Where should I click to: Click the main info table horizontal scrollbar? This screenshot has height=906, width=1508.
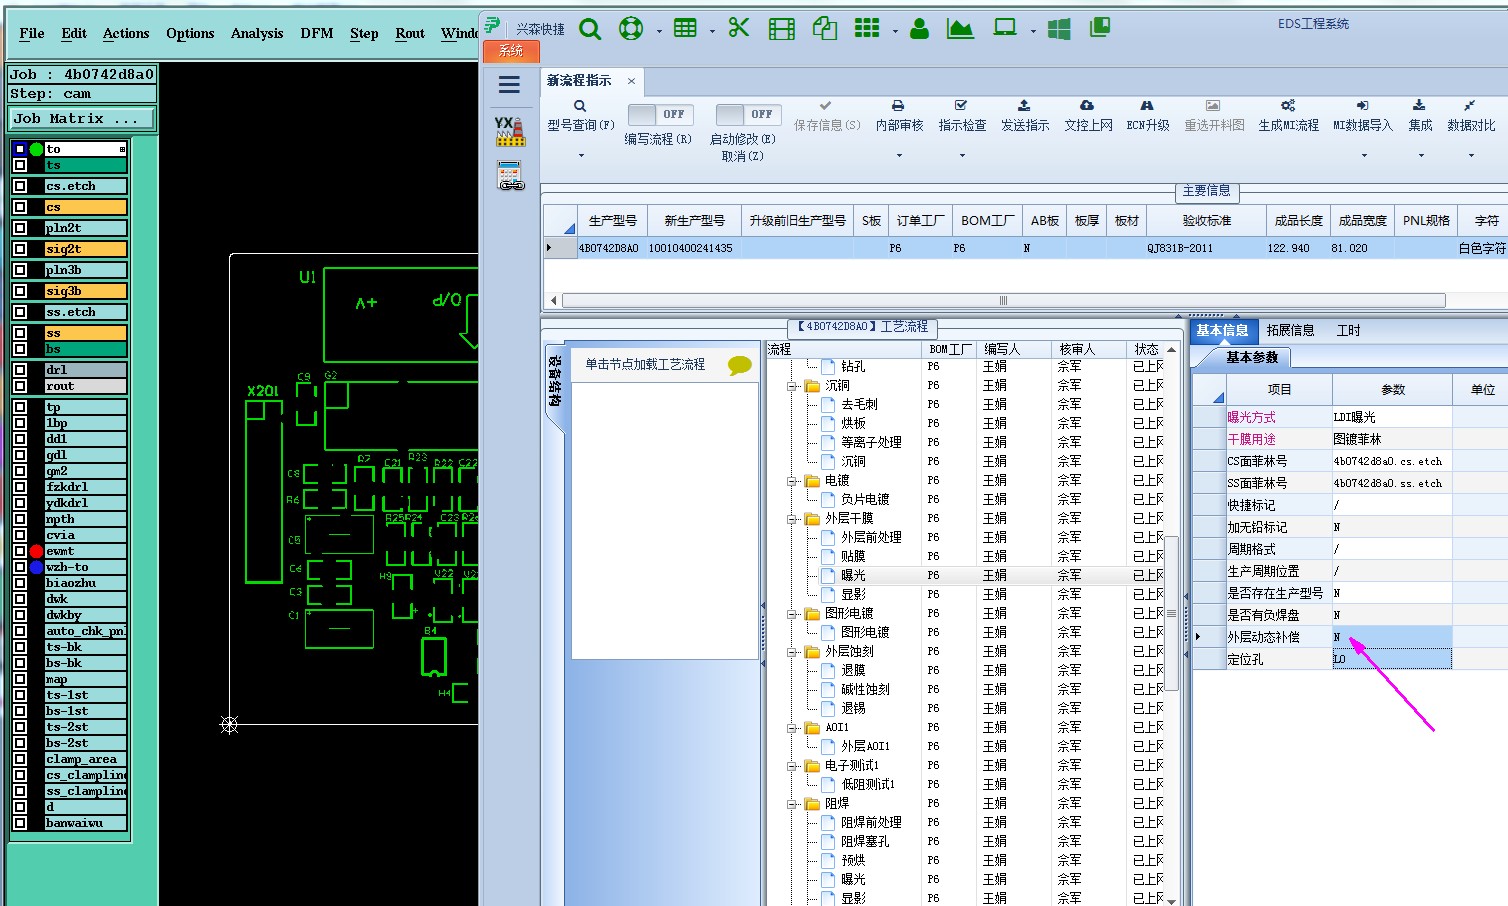pyautogui.click(x=1003, y=300)
